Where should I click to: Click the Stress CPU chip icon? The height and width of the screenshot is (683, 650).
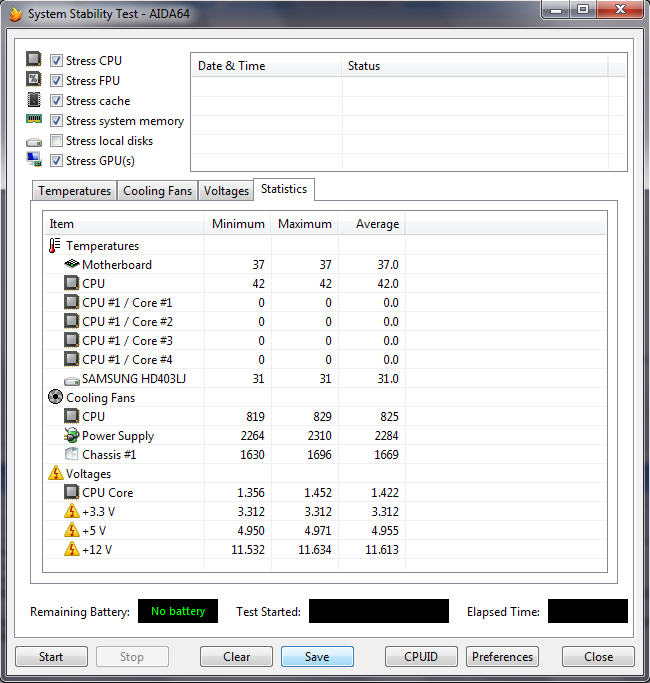(x=34, y=59)
